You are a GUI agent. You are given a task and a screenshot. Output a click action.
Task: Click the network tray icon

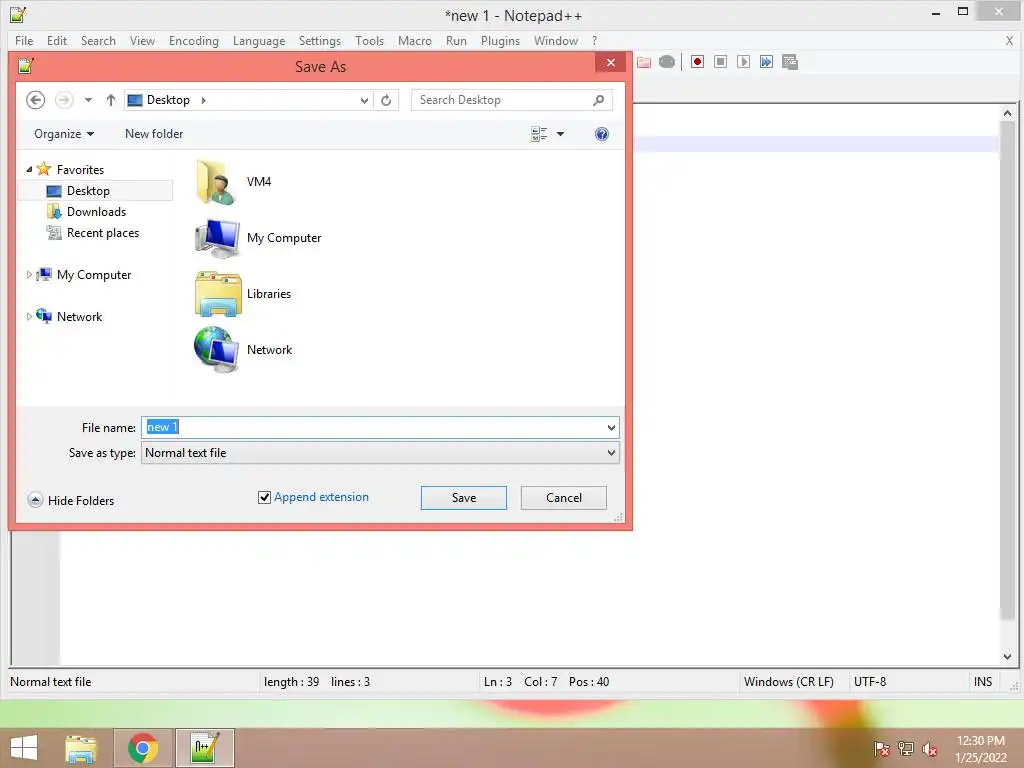click(905, 749)
